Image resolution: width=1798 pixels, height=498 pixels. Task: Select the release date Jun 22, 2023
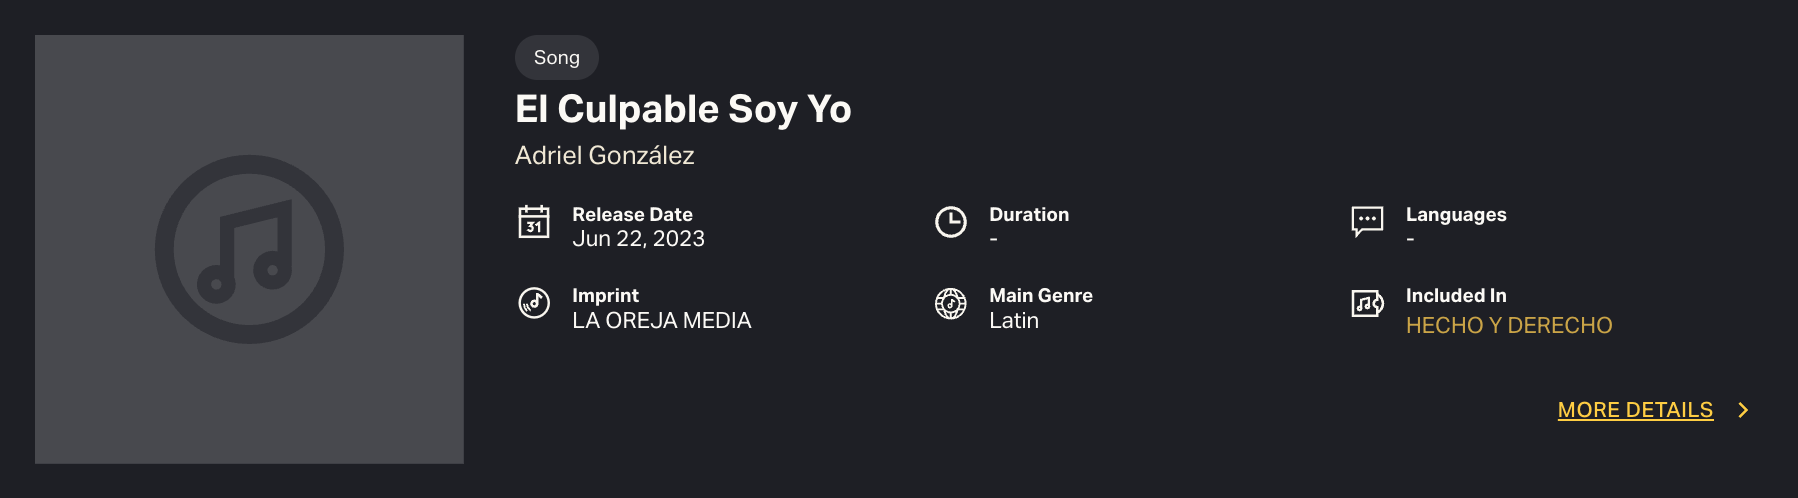point(638,239)
